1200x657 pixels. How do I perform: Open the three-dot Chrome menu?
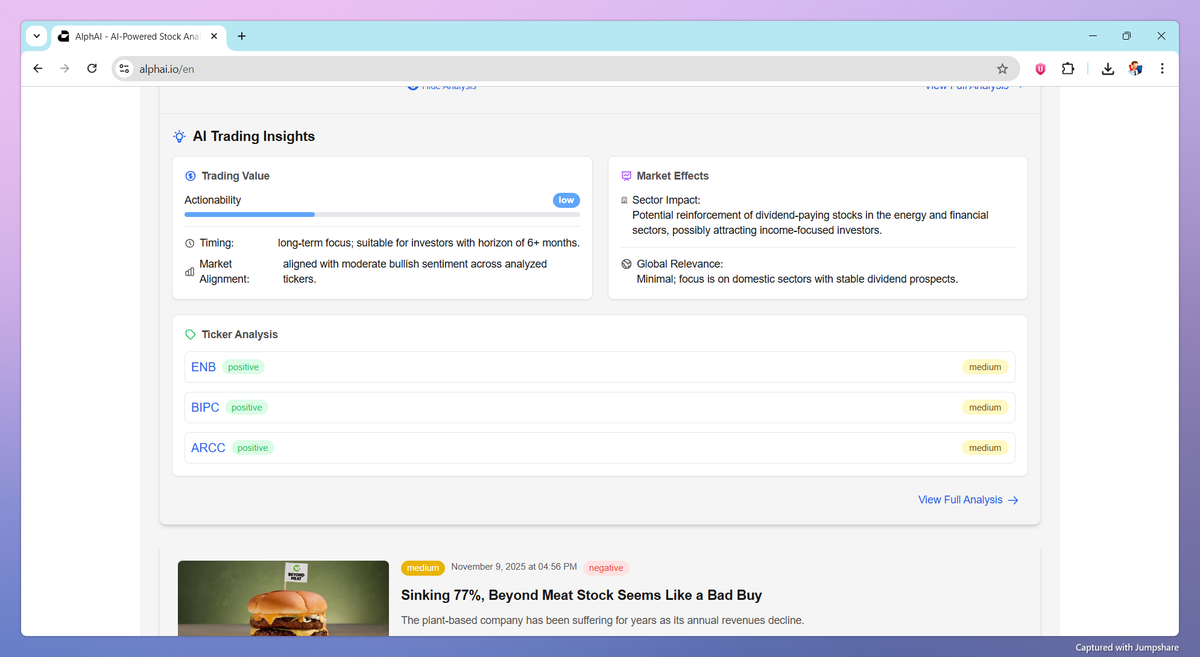1161,68
